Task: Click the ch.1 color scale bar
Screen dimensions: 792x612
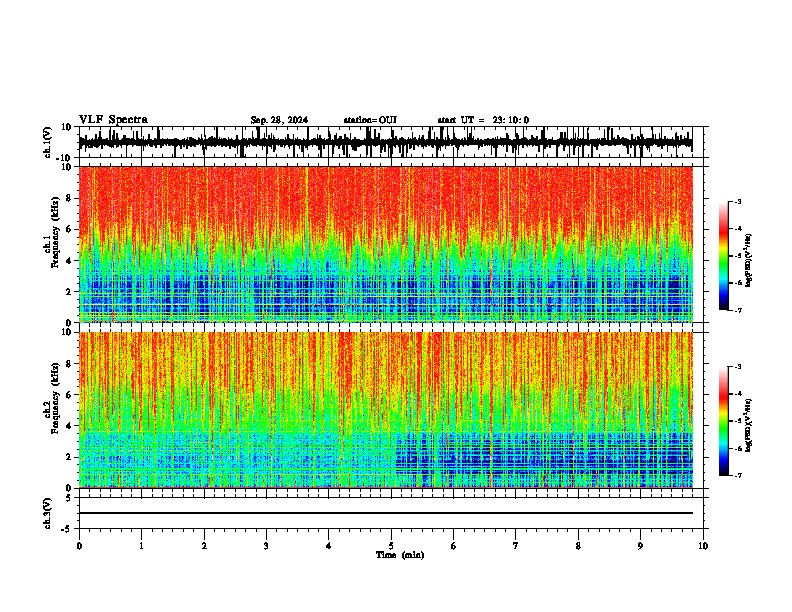Action: [724, 256]
